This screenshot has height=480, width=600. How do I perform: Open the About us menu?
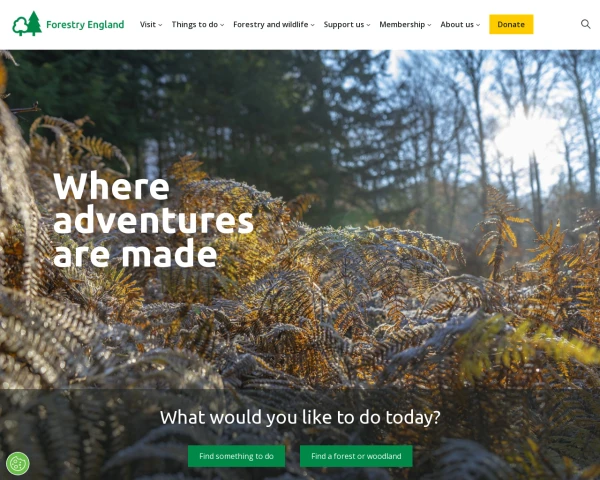coord(460,24)
